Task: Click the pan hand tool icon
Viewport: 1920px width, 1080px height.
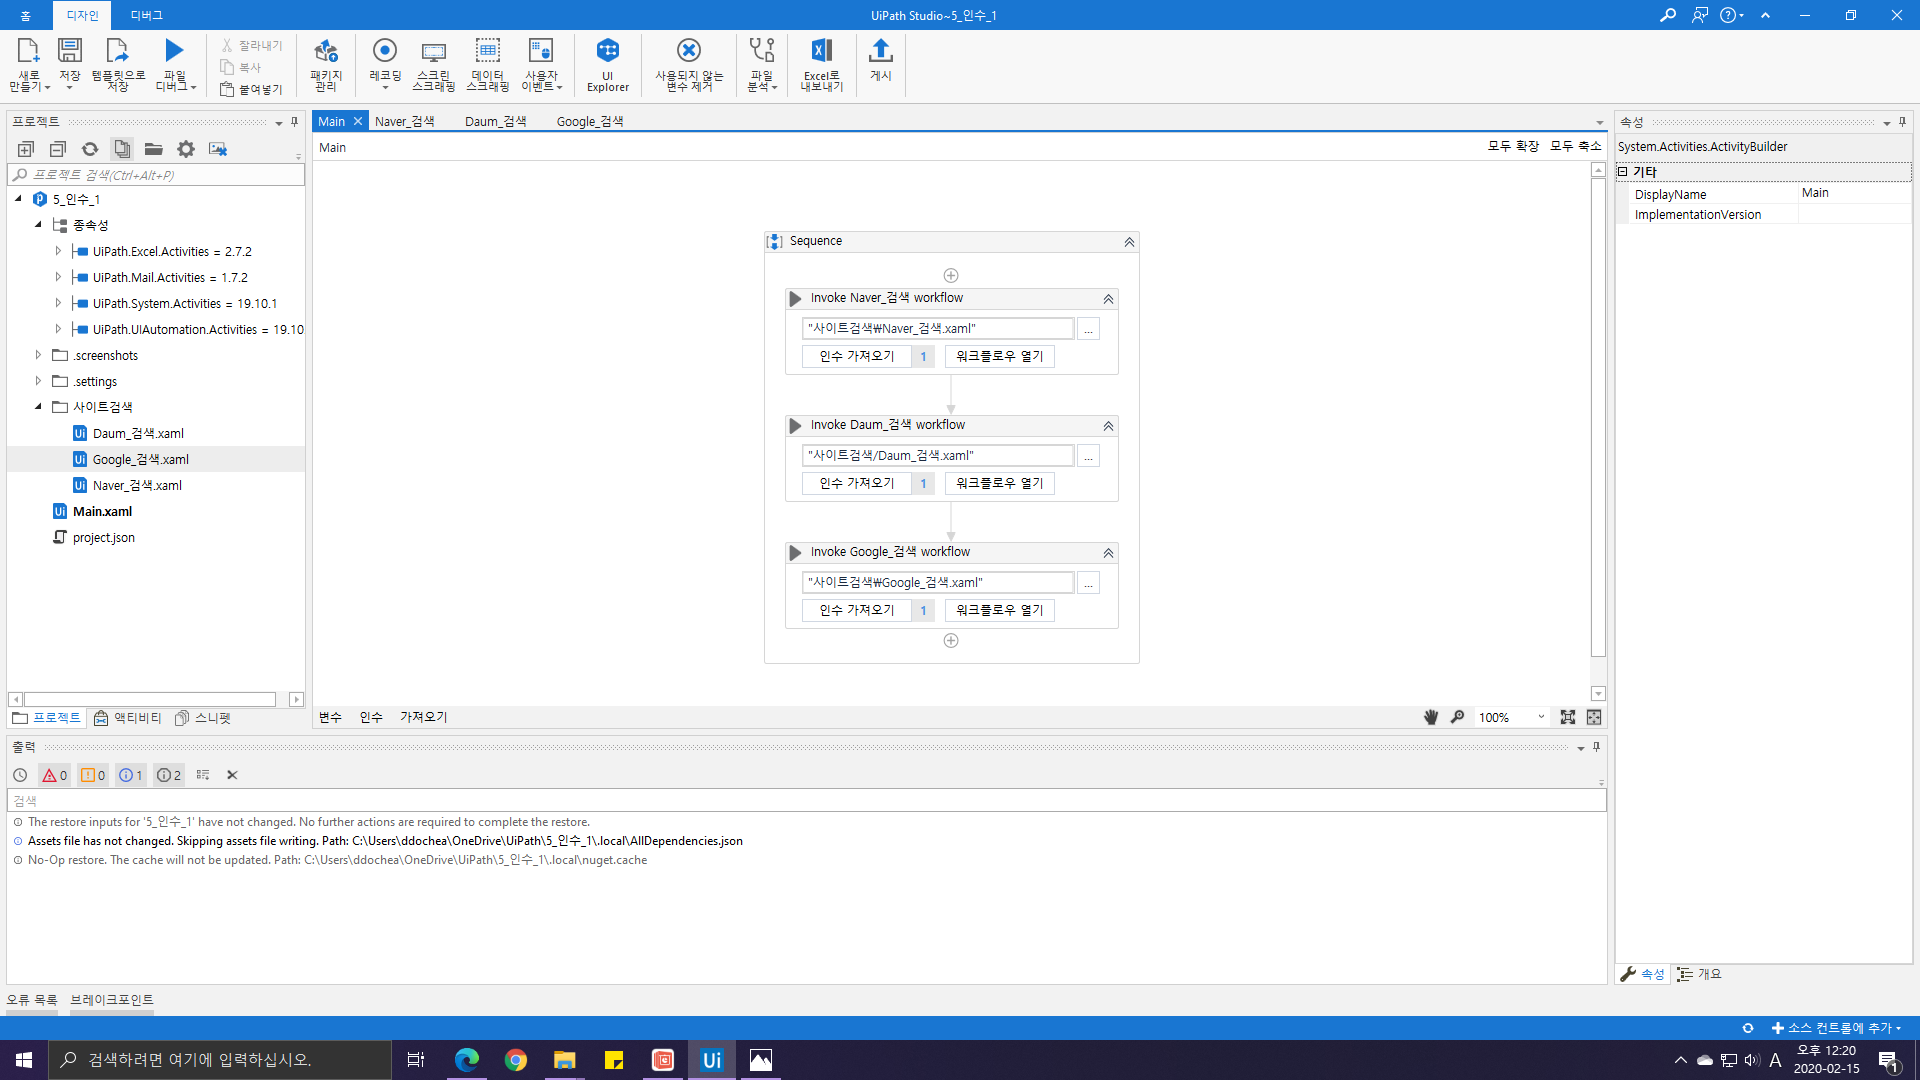Action: tap(1431, 717)
